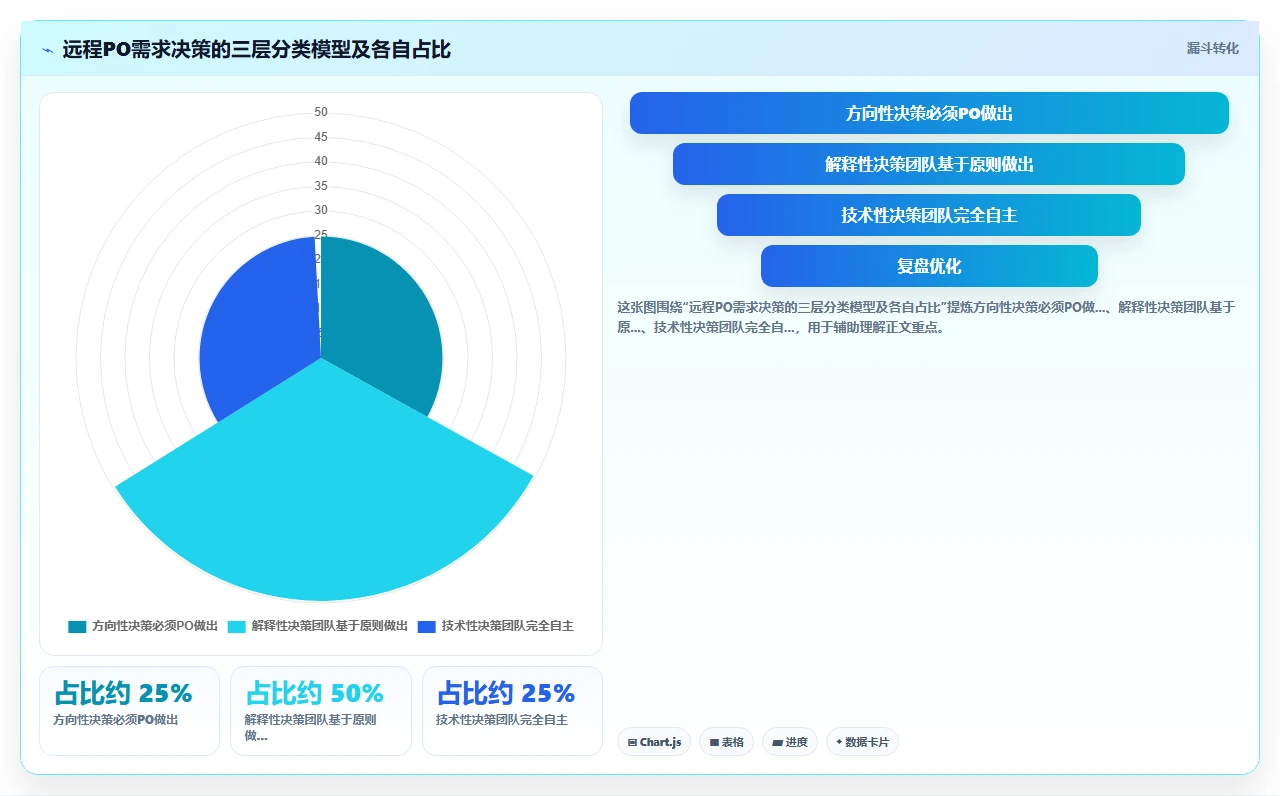This screenshot has height=796, width=1280.
Task: Click the axis label 45
Action: (x=321, y=137)
